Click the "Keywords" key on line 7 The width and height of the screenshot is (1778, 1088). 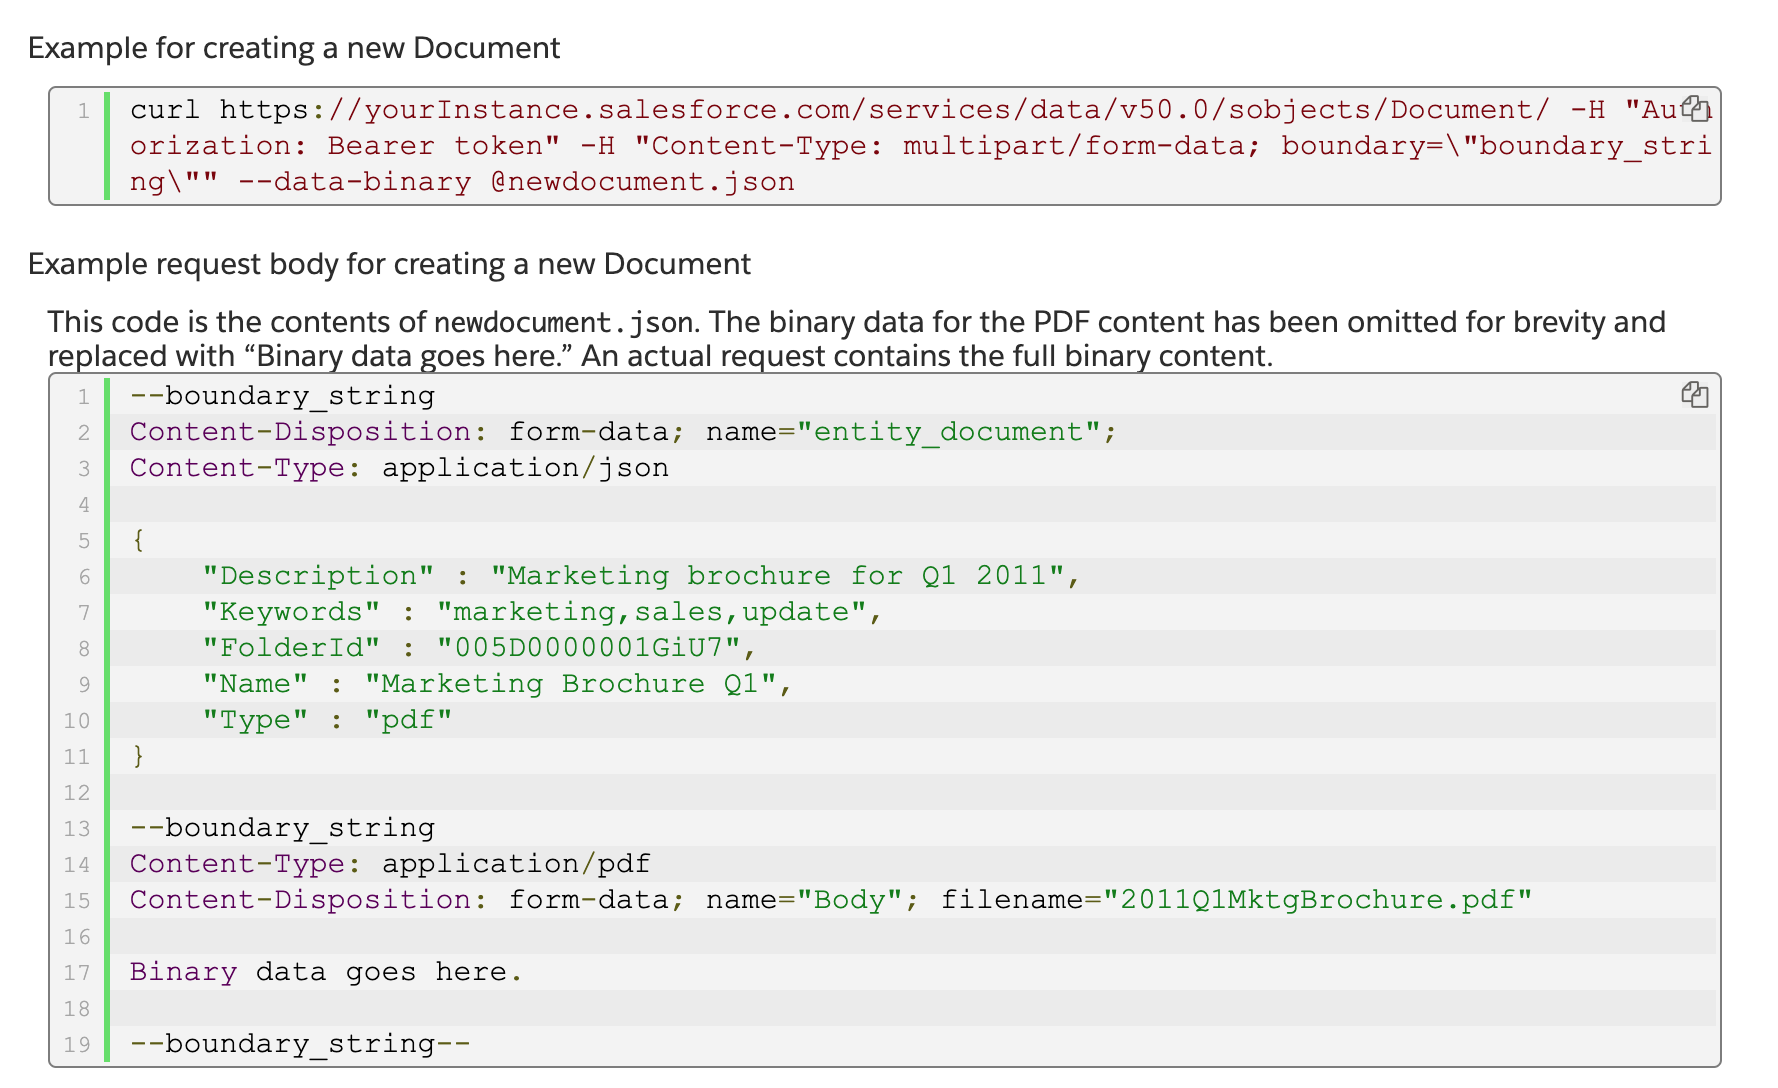click(291, 612)
